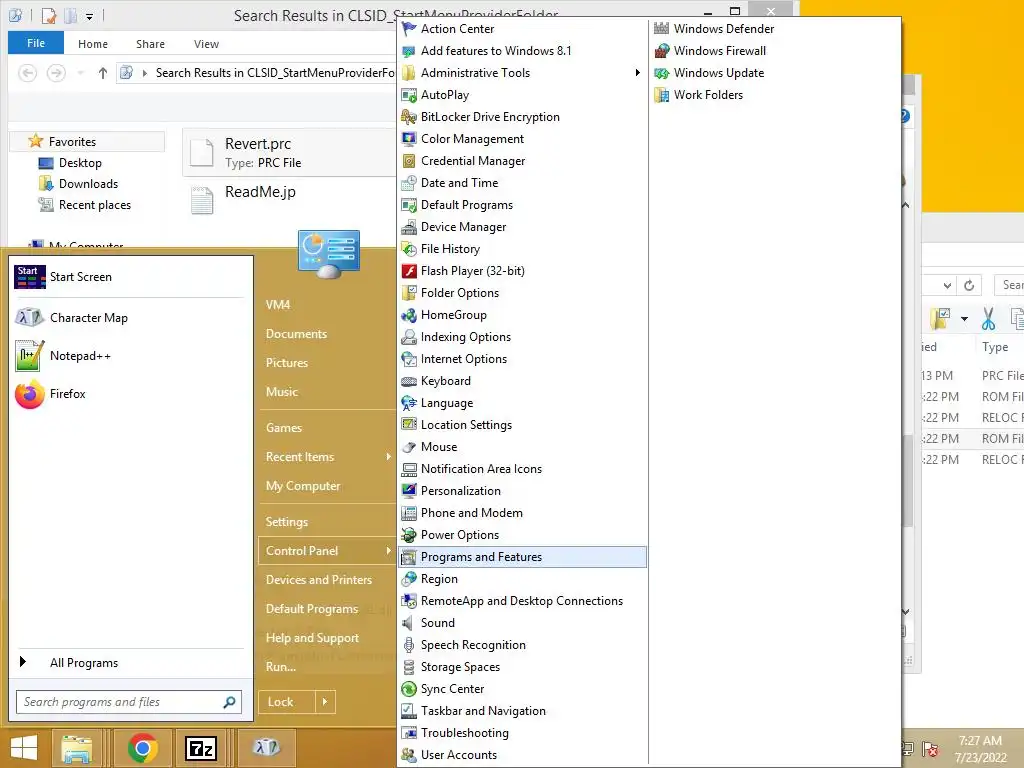The width and height of the screenshot is (1024, 768).
Task: Click the Device Manager icon
Action: click(409, 227)
